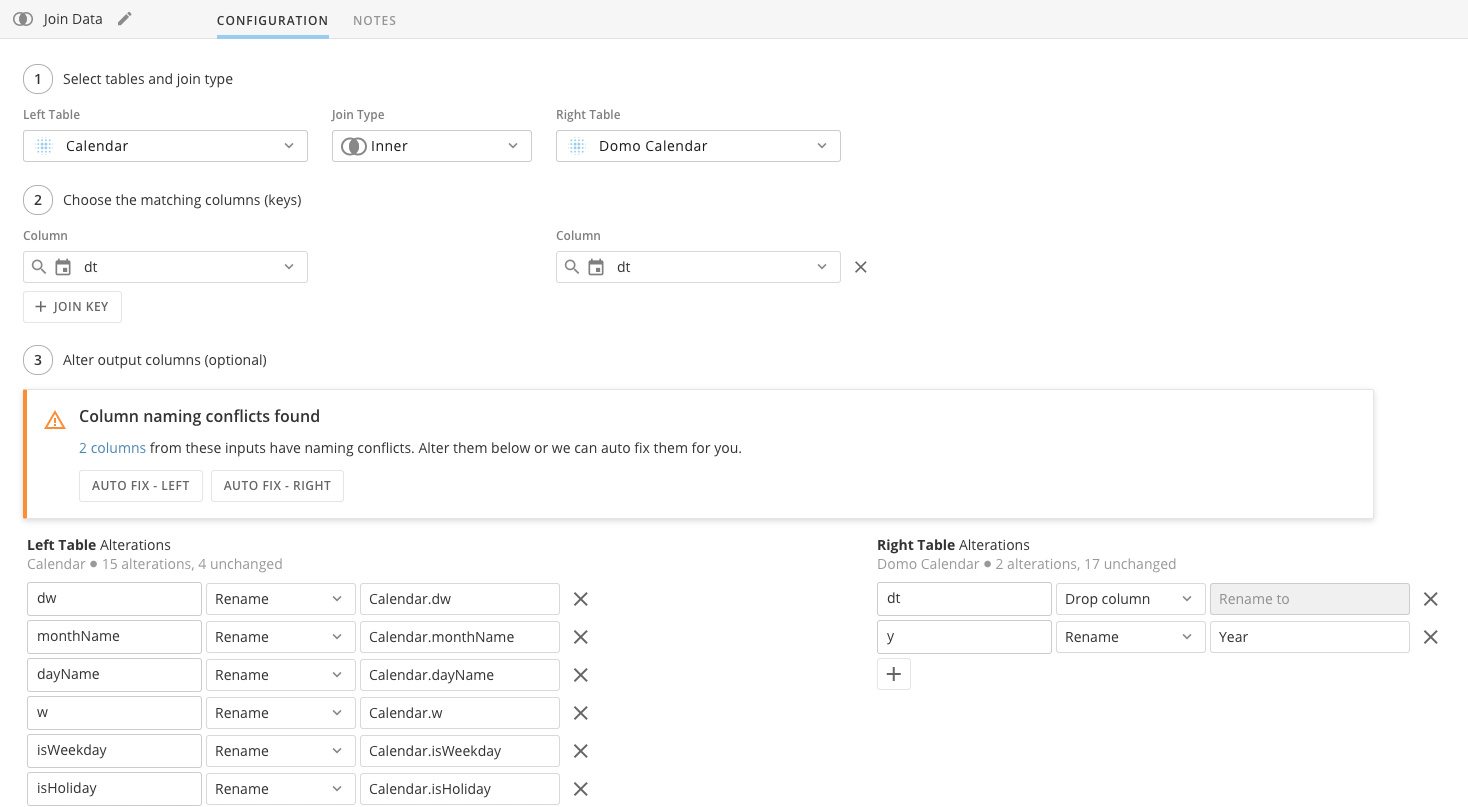This screenshot has height=807, width=1468.
Task: Edit the Calendar.dayName rename field
Action: point(459,675)
